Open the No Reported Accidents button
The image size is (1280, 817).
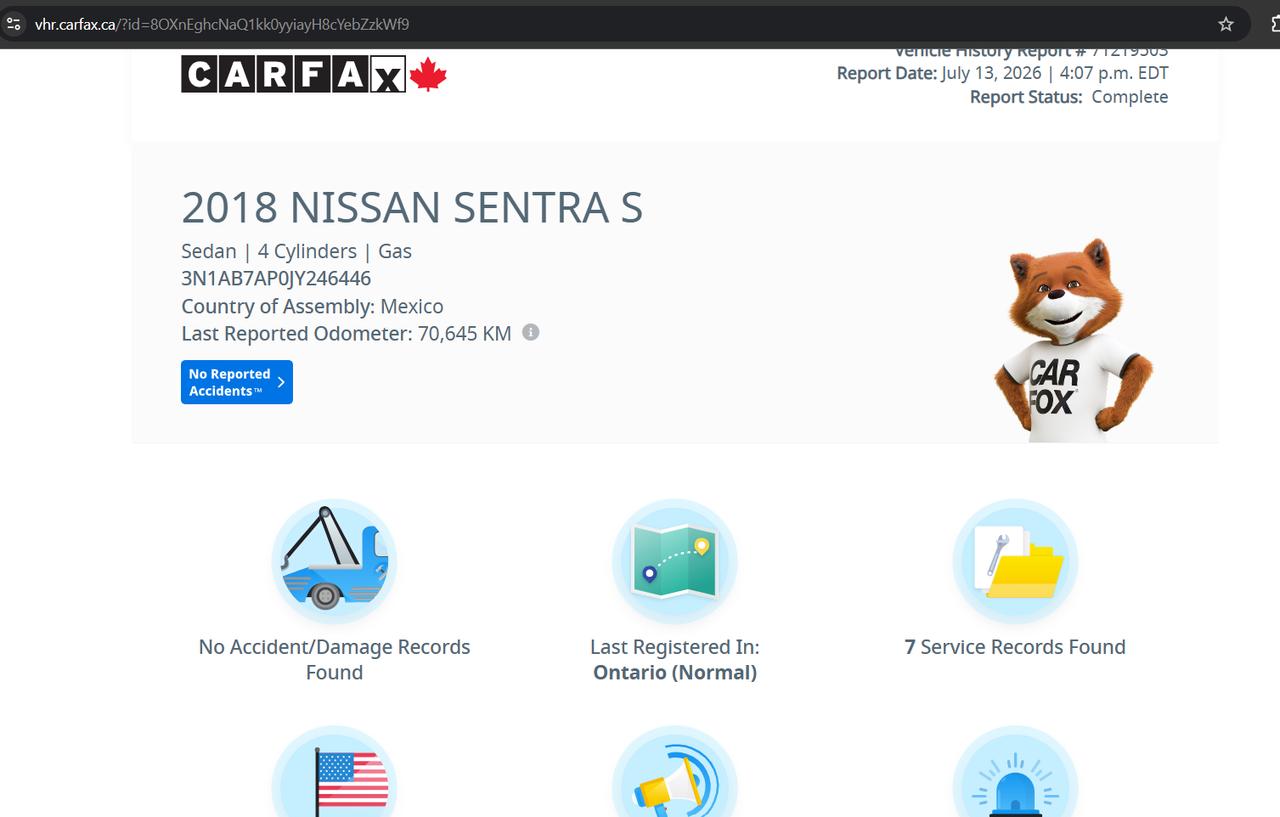pos(237,382)
